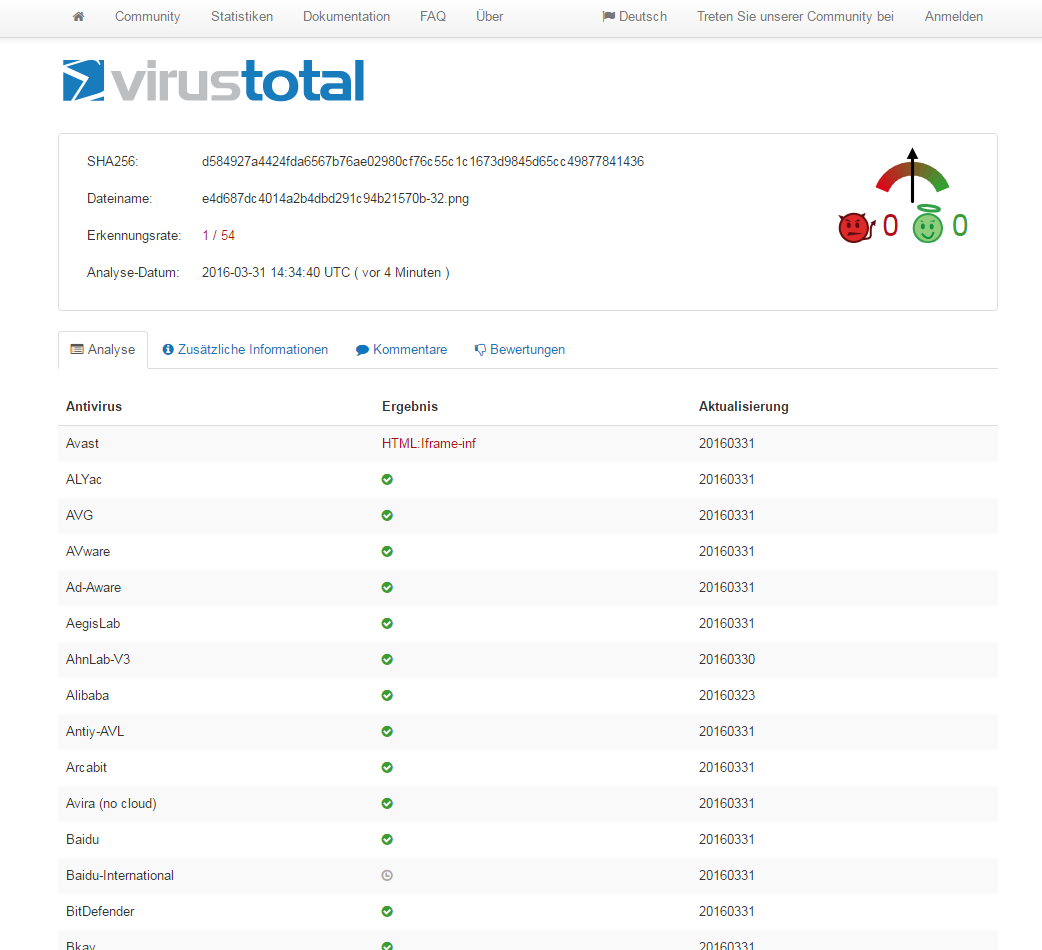1042x950 pixels.
Task: Click the green angel harmless vote icon
Action: click(927, 226)
